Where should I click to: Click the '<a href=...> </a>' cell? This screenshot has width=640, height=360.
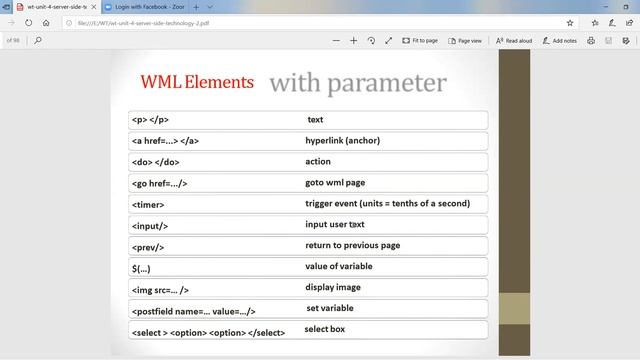click(165, 141)
